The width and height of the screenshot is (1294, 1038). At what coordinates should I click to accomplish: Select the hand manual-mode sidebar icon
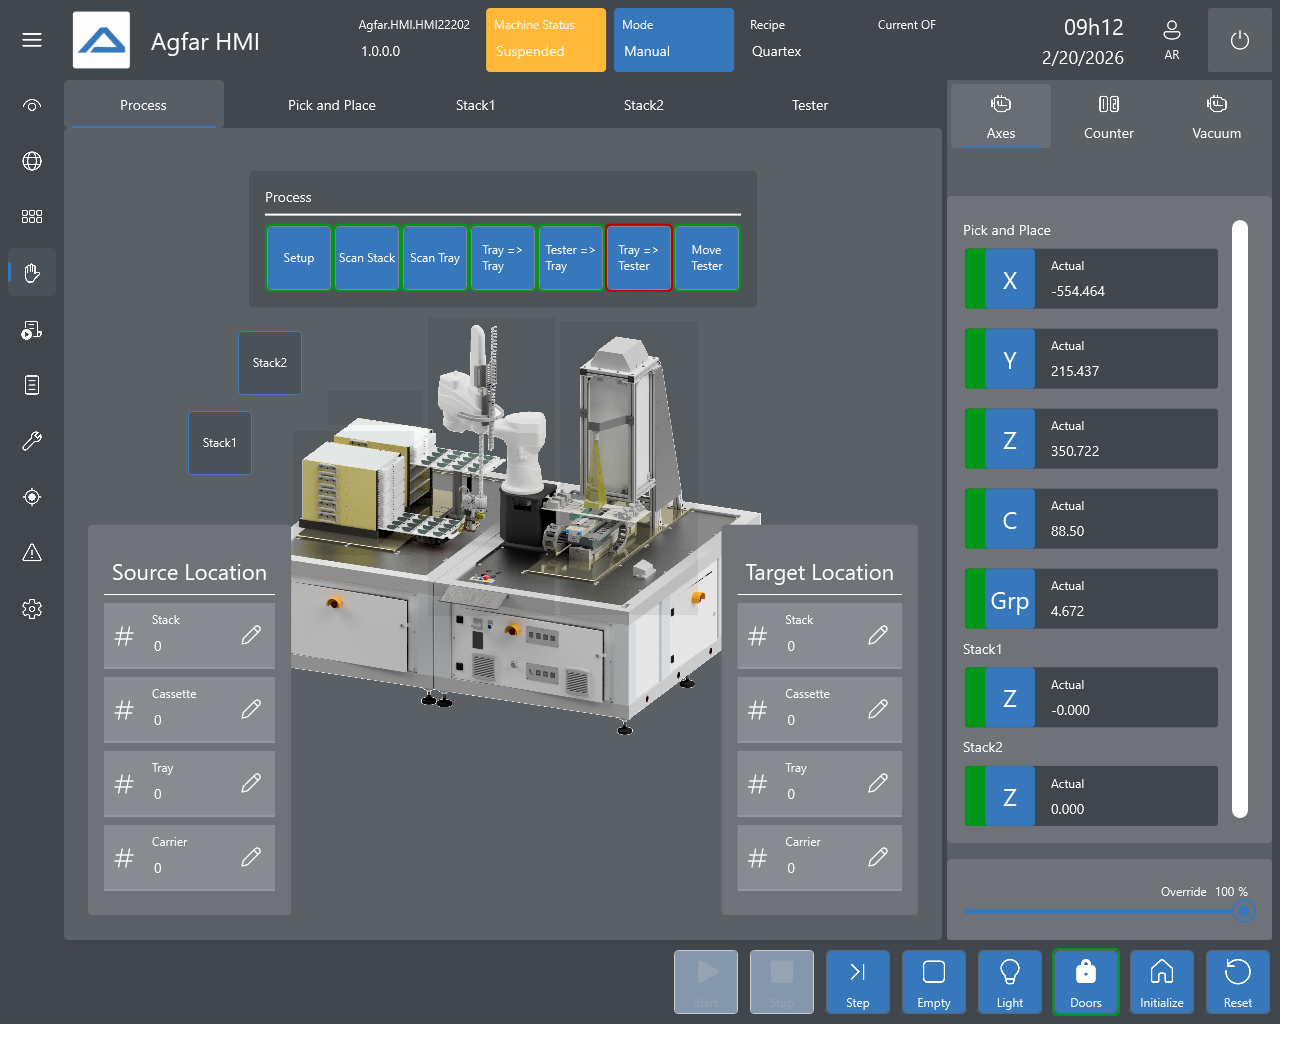coord(32,272)
